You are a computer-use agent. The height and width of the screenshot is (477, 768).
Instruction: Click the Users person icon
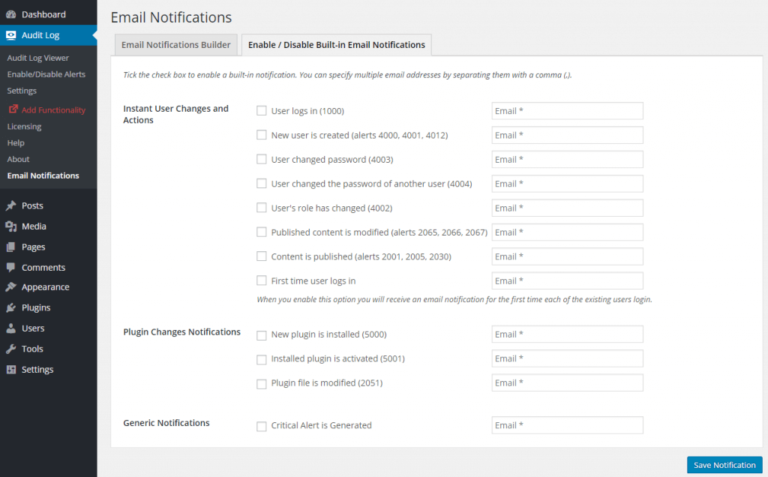11,328
